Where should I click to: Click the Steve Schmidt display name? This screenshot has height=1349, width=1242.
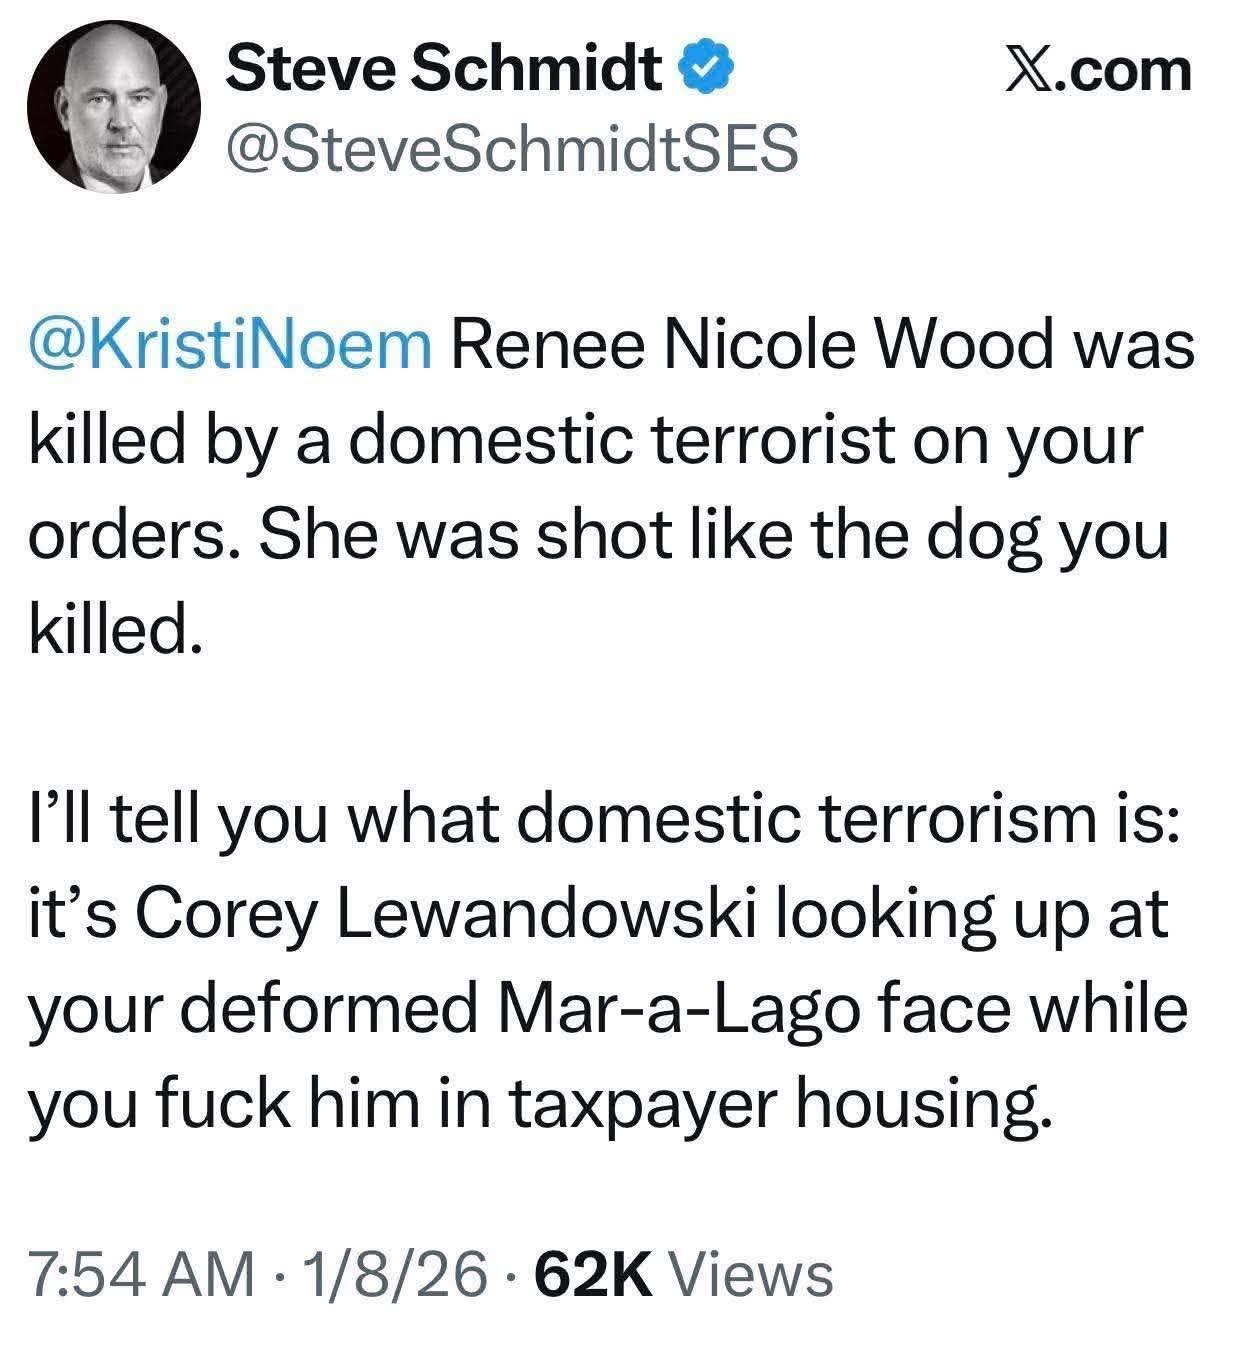444,68
